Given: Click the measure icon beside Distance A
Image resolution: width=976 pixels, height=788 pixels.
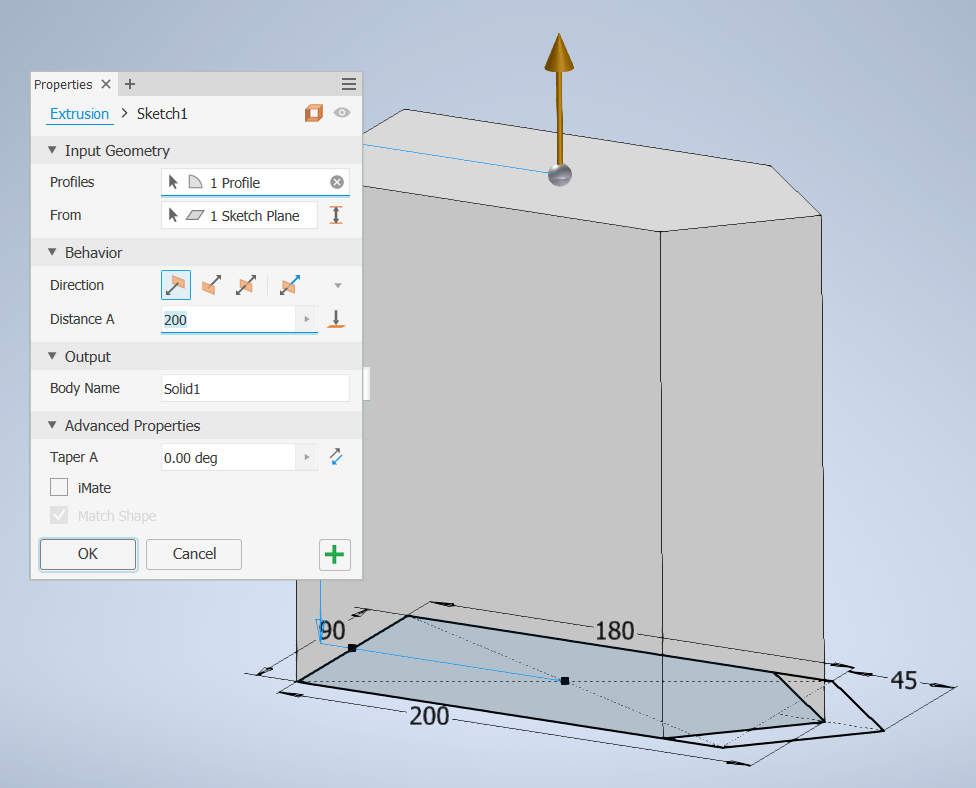Looking at the screenshot, I should click(336, 319).
